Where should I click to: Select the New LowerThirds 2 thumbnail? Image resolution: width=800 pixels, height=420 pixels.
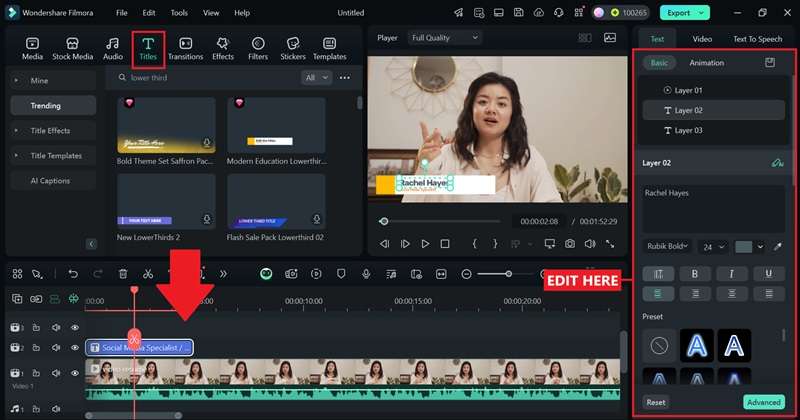coord(166,202)
